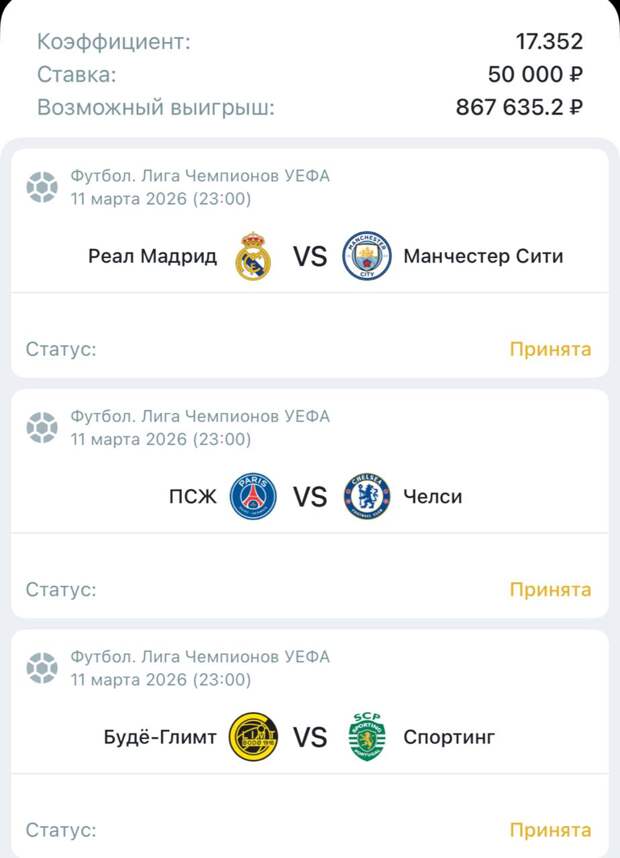Click the possible winnings 867 635.2 ₽
Viewport: 620px width, 858px height.
click(519, 108)
